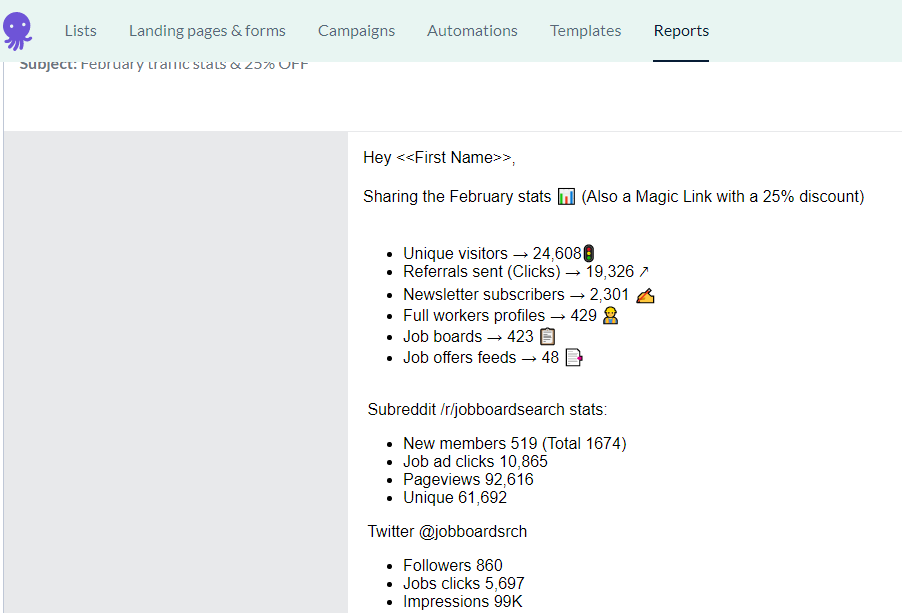Image resolution: width=902 pixels, height=613 pixels.
Task: Click the 'Job offers feeds' bullet text
Action: click(x=460, y=358)
